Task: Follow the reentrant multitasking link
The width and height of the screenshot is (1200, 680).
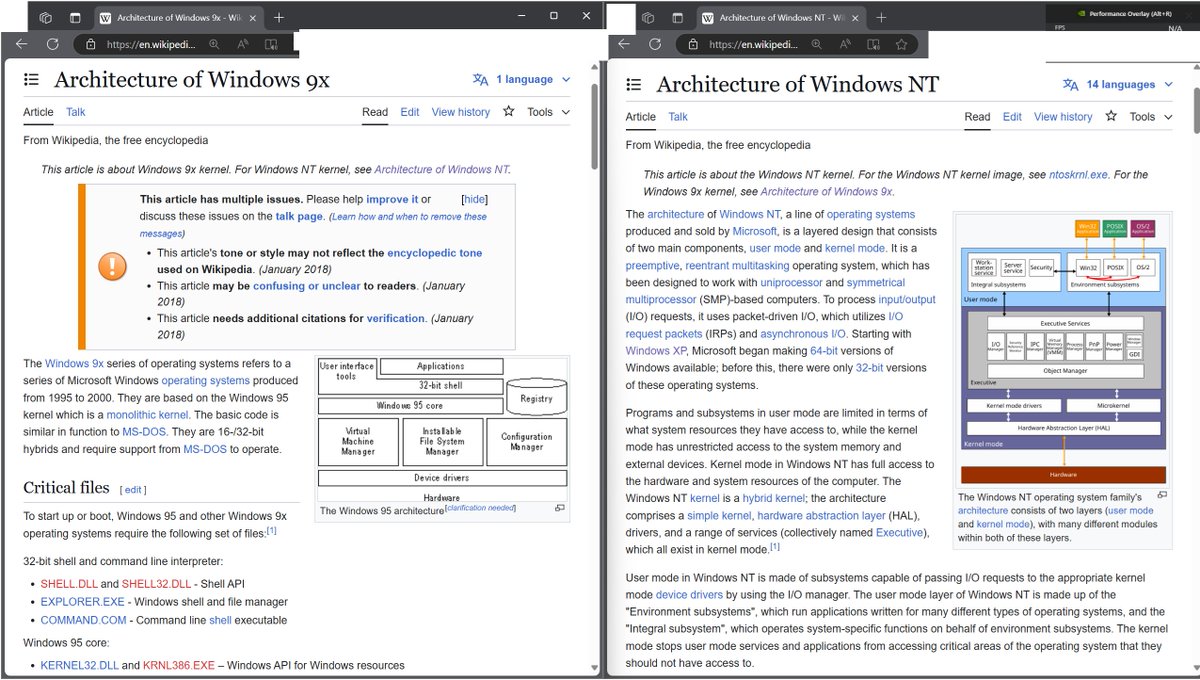Action: [737, 265]
